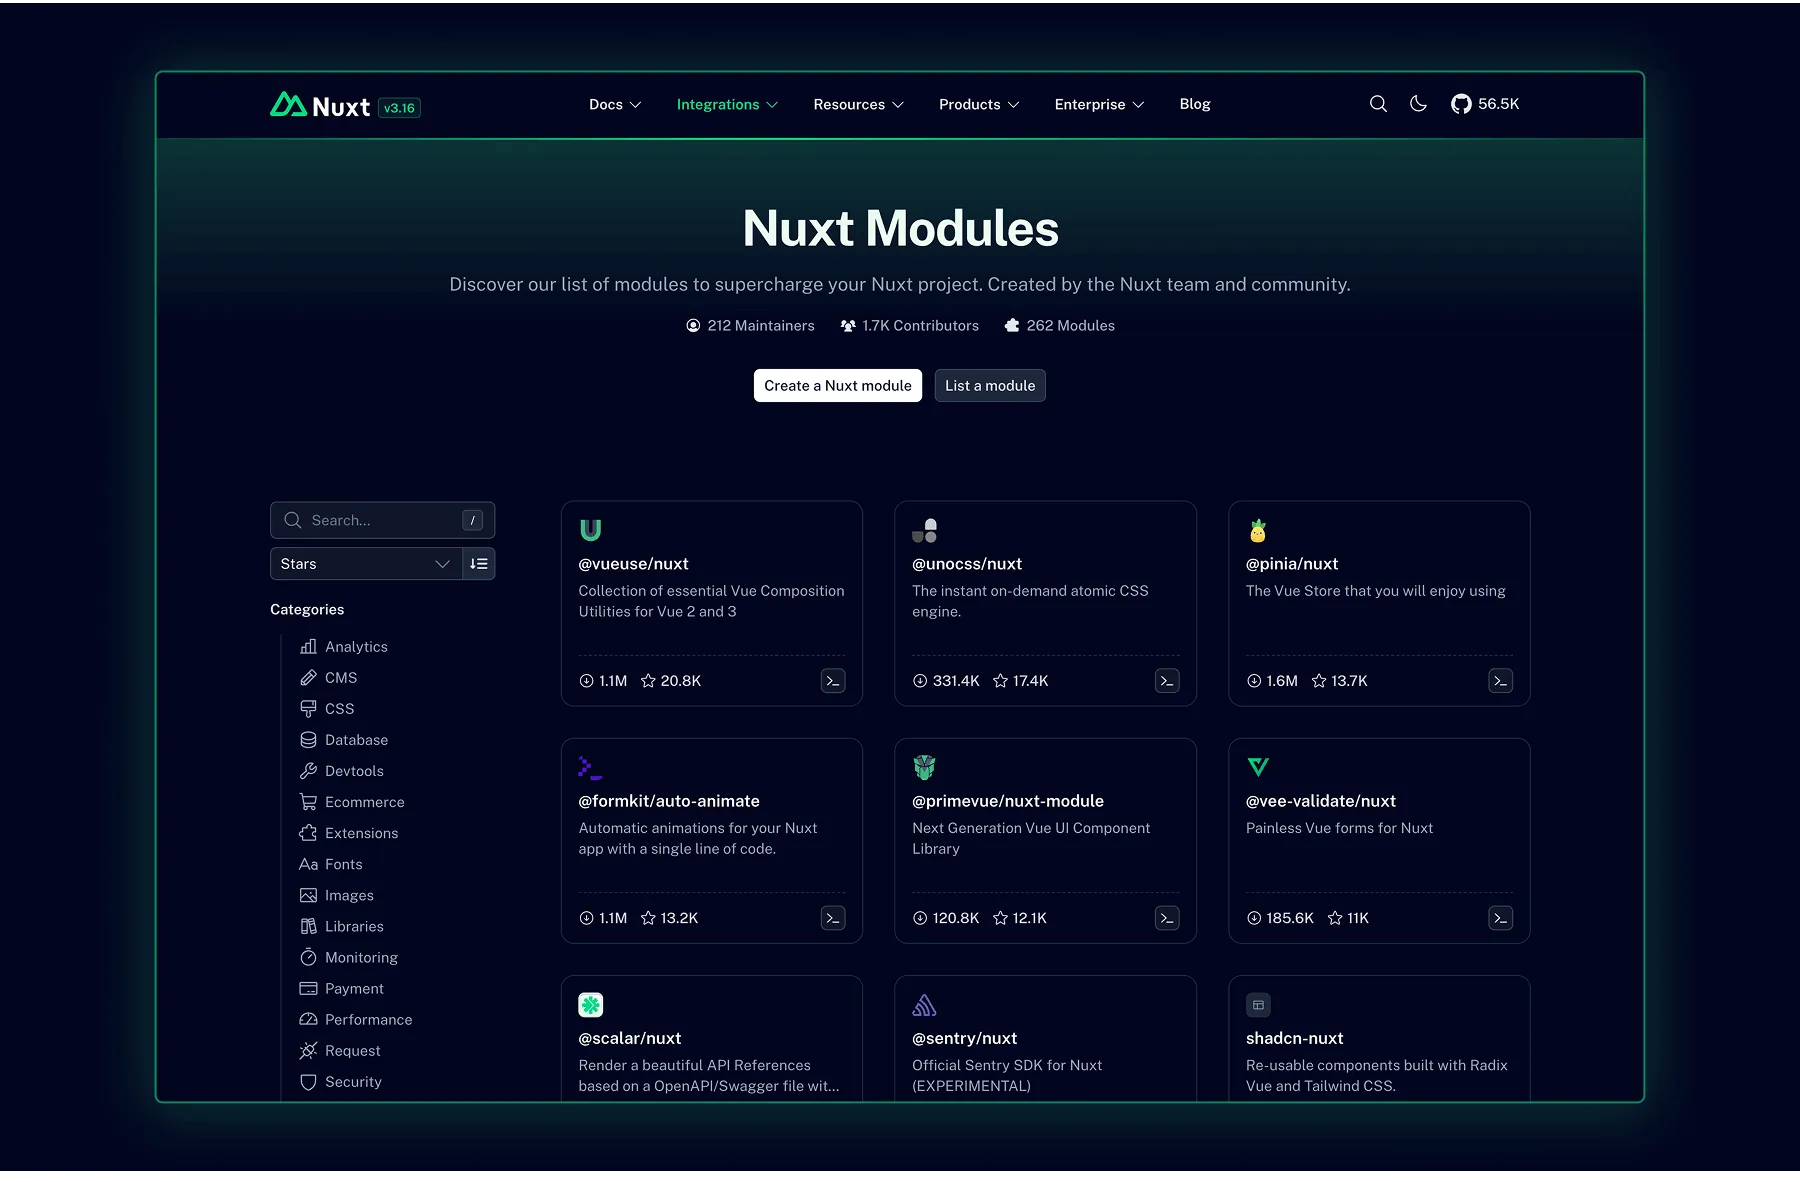The image size is (1800, 1182).
Task: Expand the Docs menu
Action: (615, 104)
